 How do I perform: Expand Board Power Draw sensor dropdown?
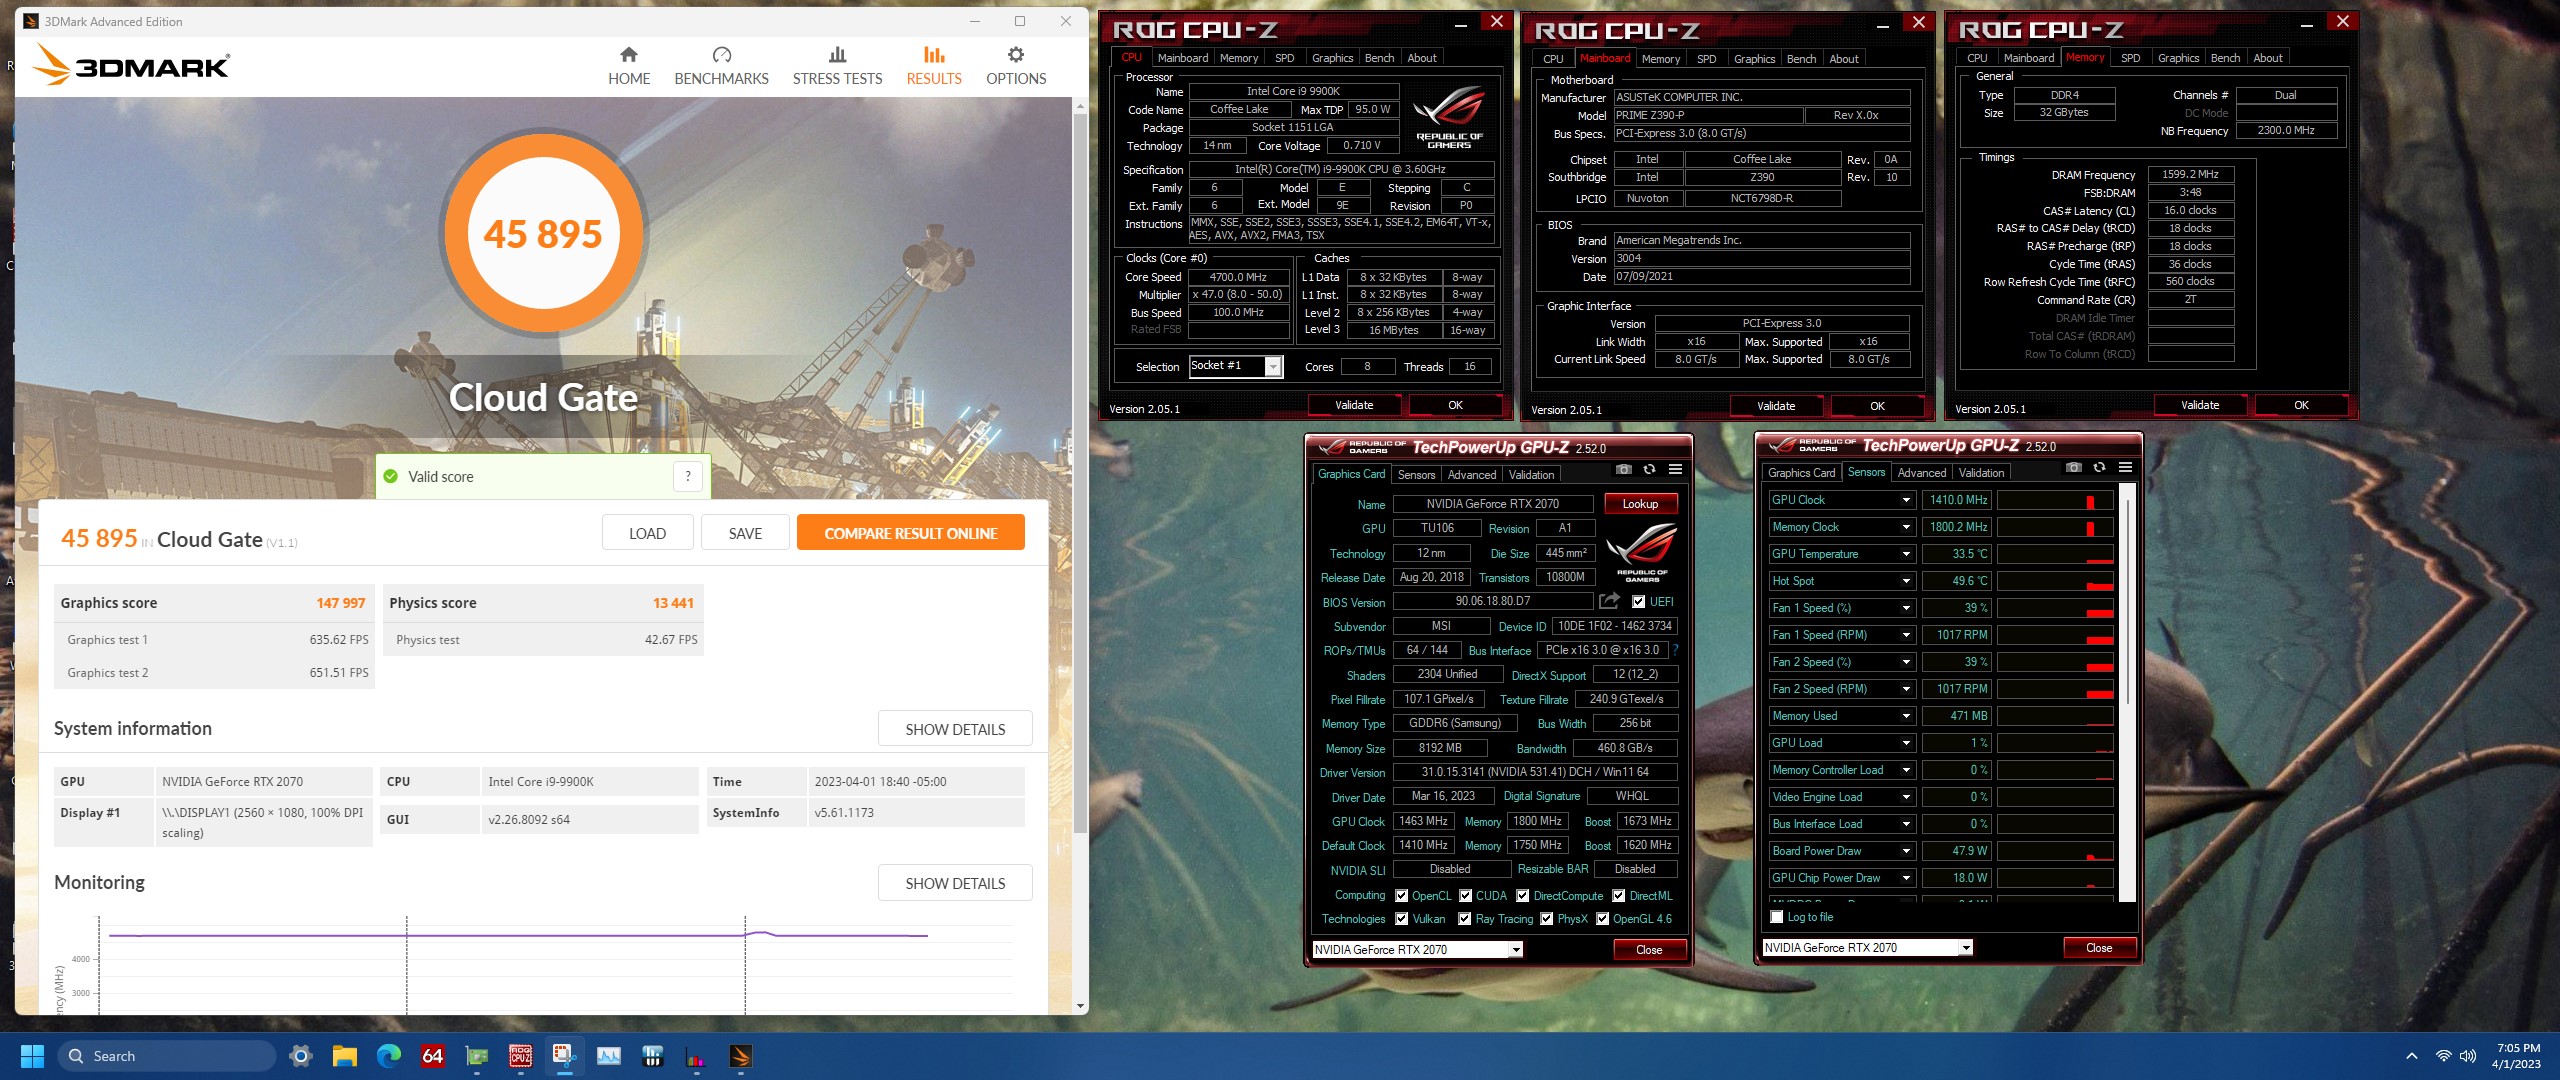click(x=1906, y=851)
